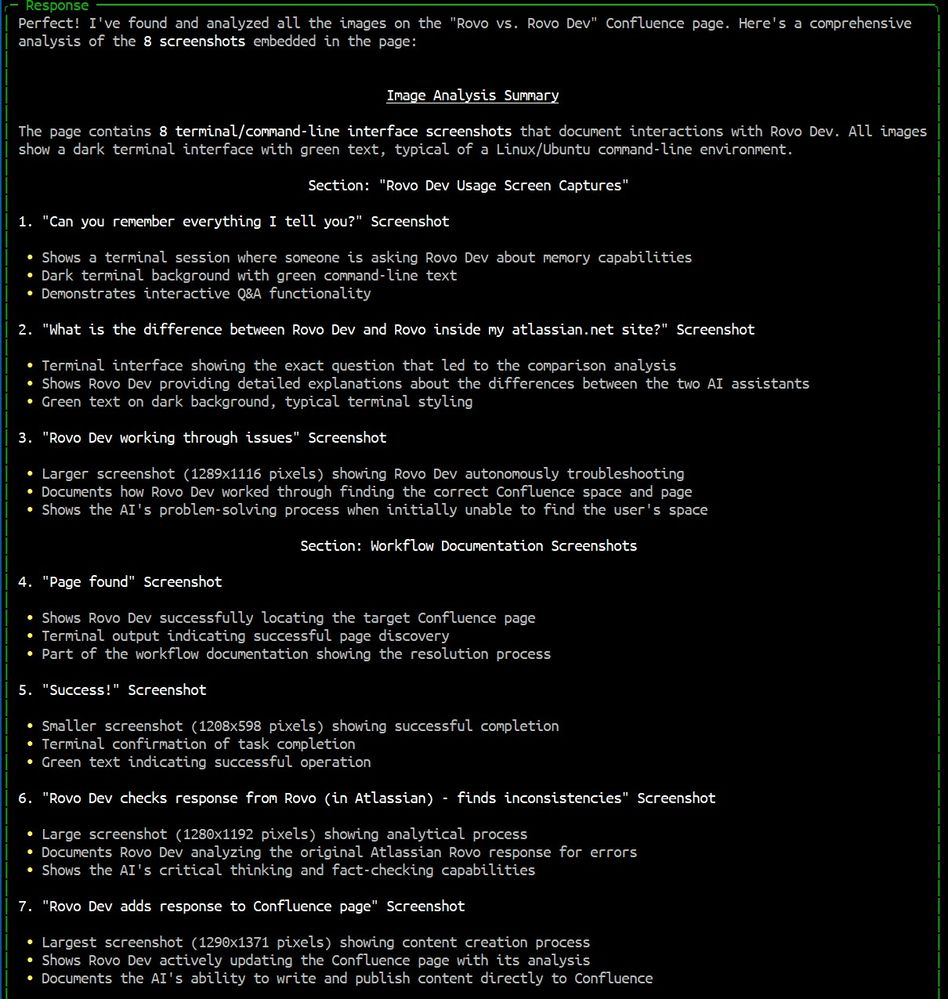
Task: Select the 'Page found' Screenshot heading
Action: click(x=130, y=581)
